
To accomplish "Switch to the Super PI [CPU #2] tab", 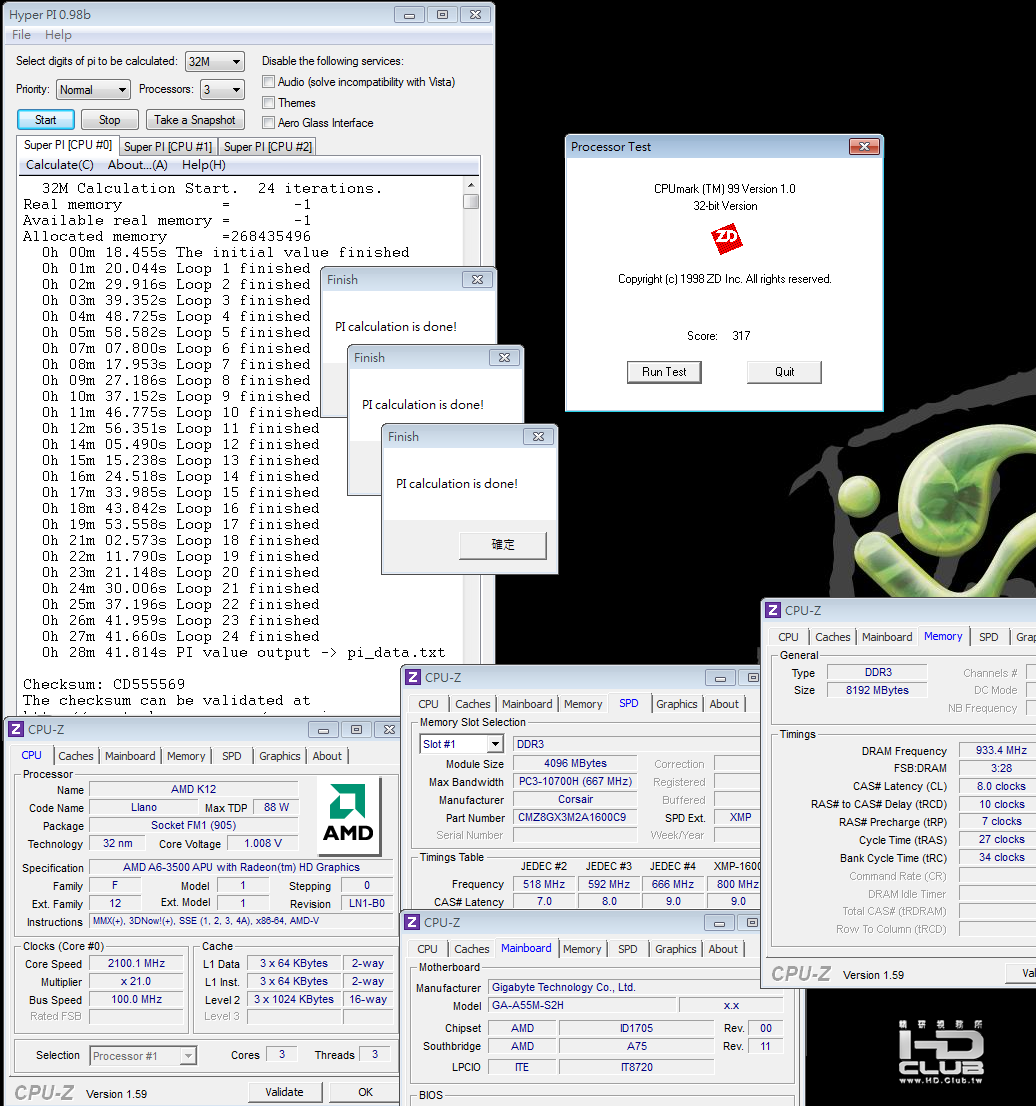I will click(267, 146).
